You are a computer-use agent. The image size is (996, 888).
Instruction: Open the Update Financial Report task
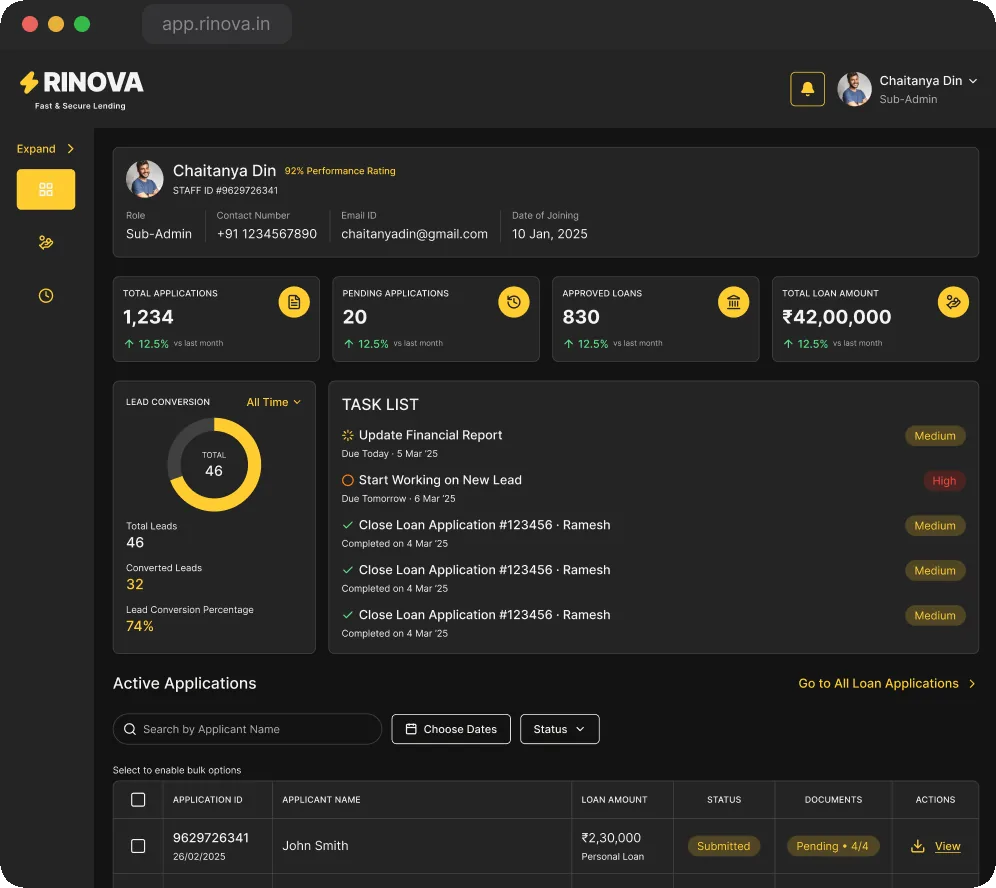(x=431, y=435)
